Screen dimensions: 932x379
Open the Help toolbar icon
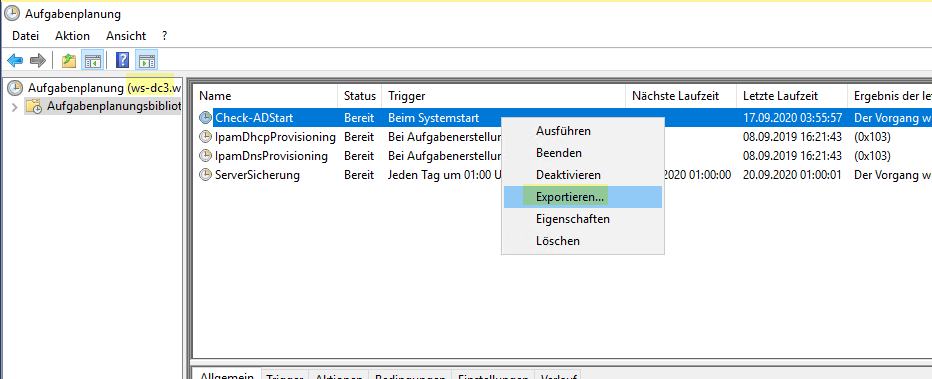[x=122, y=60]
